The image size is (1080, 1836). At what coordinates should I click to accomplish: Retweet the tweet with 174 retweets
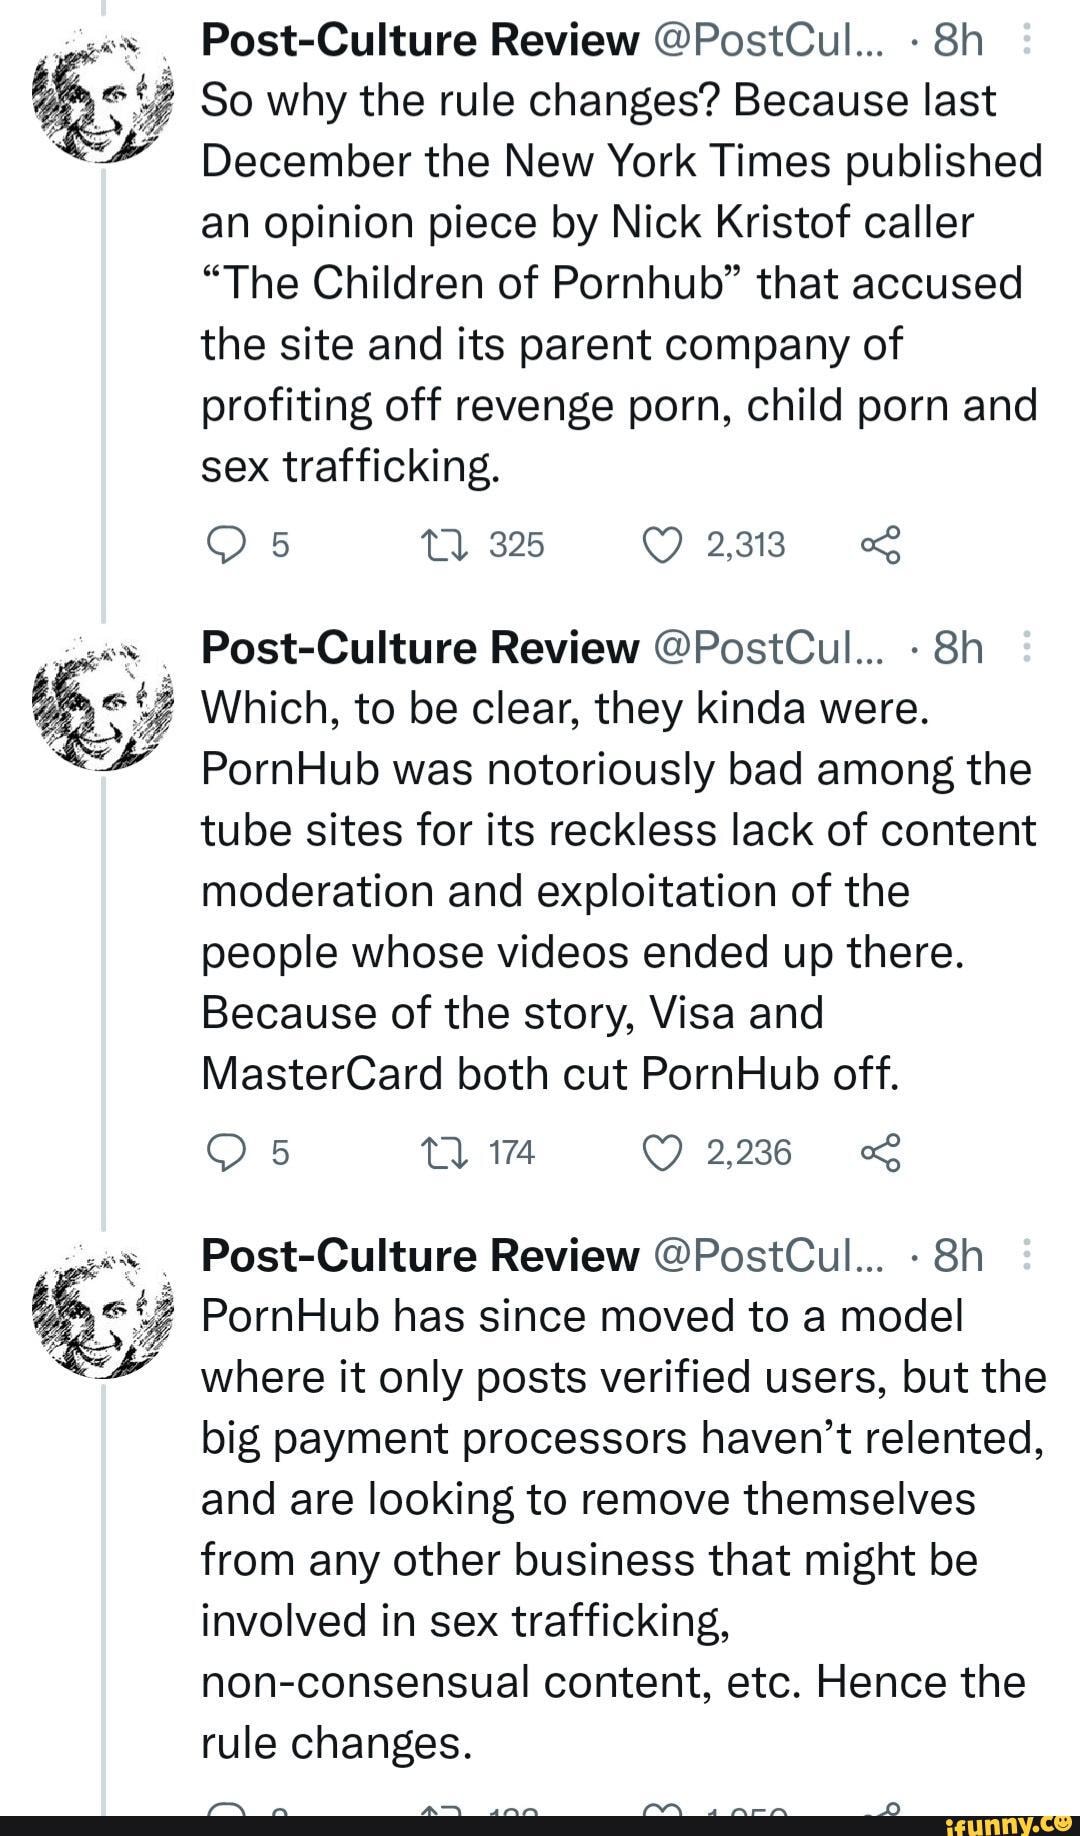click(x=437, y=1153)
